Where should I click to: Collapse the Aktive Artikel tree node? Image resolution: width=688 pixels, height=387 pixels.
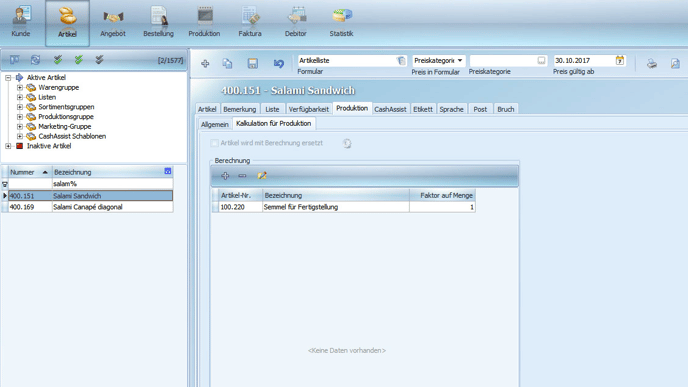[8, 78]
